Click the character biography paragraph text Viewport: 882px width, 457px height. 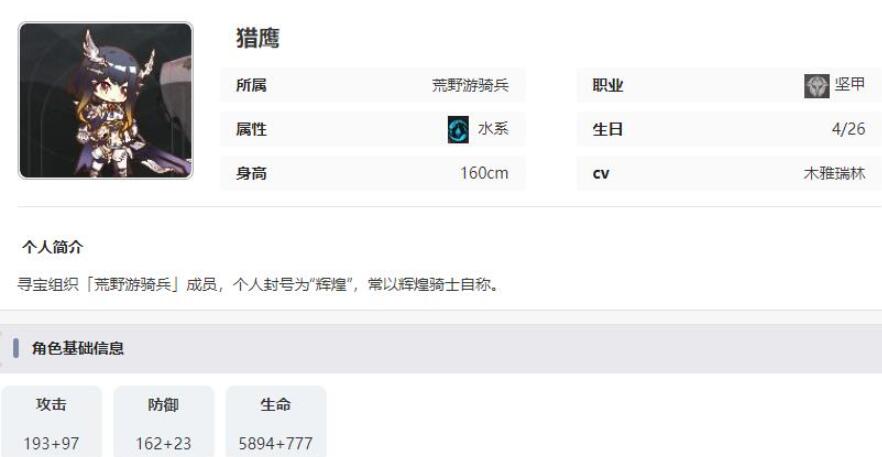pos(258,285)
